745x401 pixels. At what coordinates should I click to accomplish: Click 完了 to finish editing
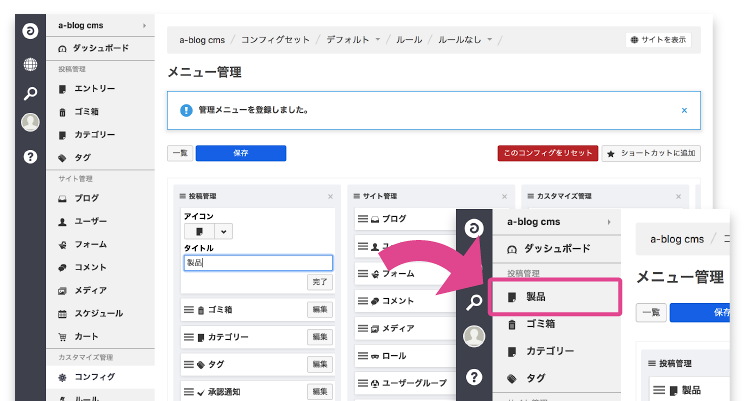point(320,282)
